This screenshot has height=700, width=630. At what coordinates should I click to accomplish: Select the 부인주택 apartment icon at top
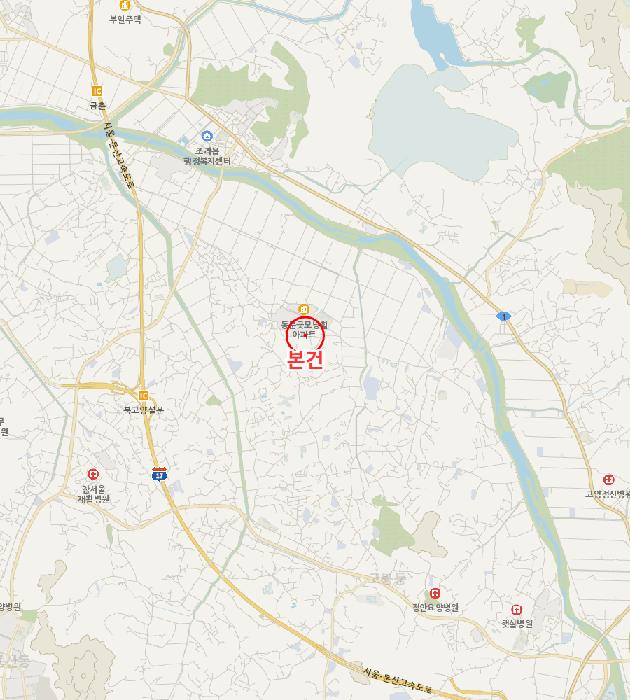tap(125, 6)
